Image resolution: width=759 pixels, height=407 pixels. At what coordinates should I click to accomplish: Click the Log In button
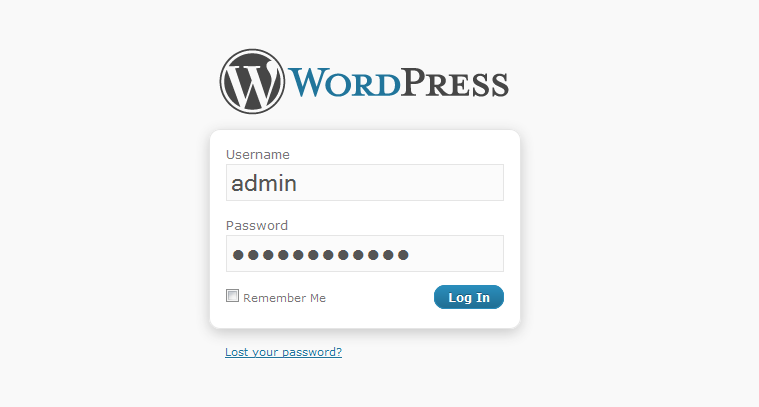pyautogui.click(x=469, y=297)
